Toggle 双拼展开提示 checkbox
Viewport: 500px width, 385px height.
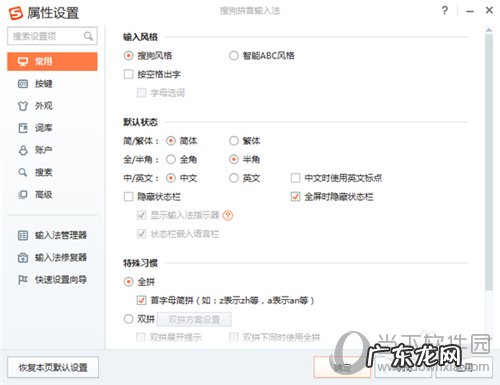(x=141, y=338)
